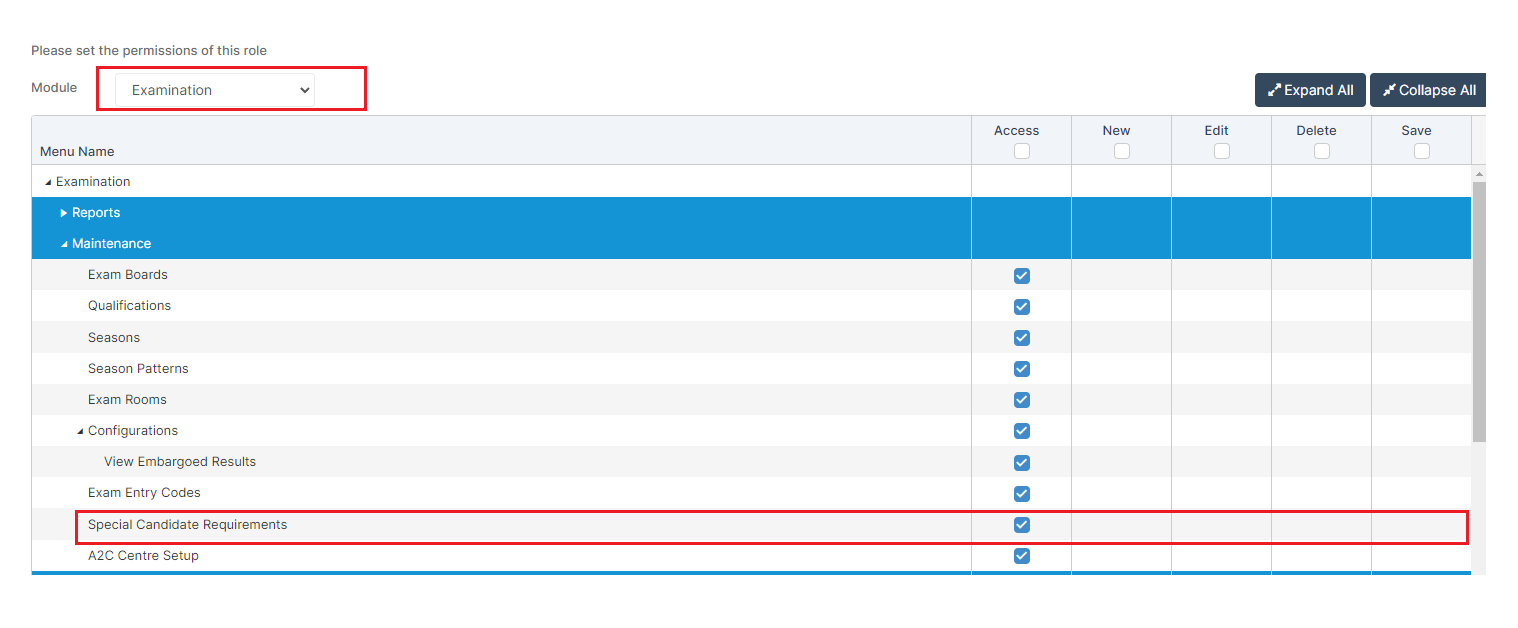Uncheck Access for Exam Rooms
This screenshot has width=1518, height=628.
1022,400
